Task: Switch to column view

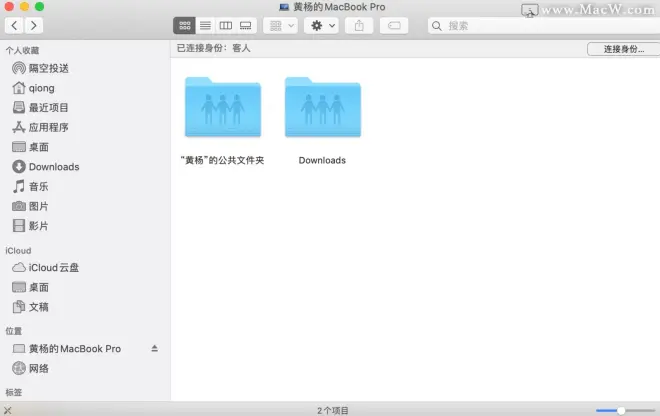Action: [226, 26]
